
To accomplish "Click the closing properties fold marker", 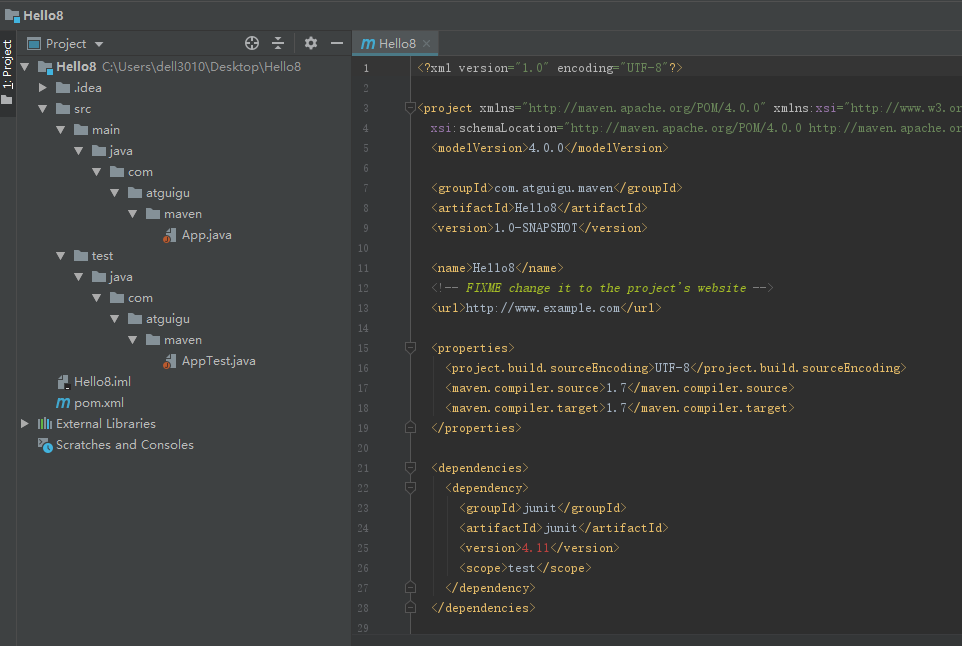I will click(x=410, y=428).
